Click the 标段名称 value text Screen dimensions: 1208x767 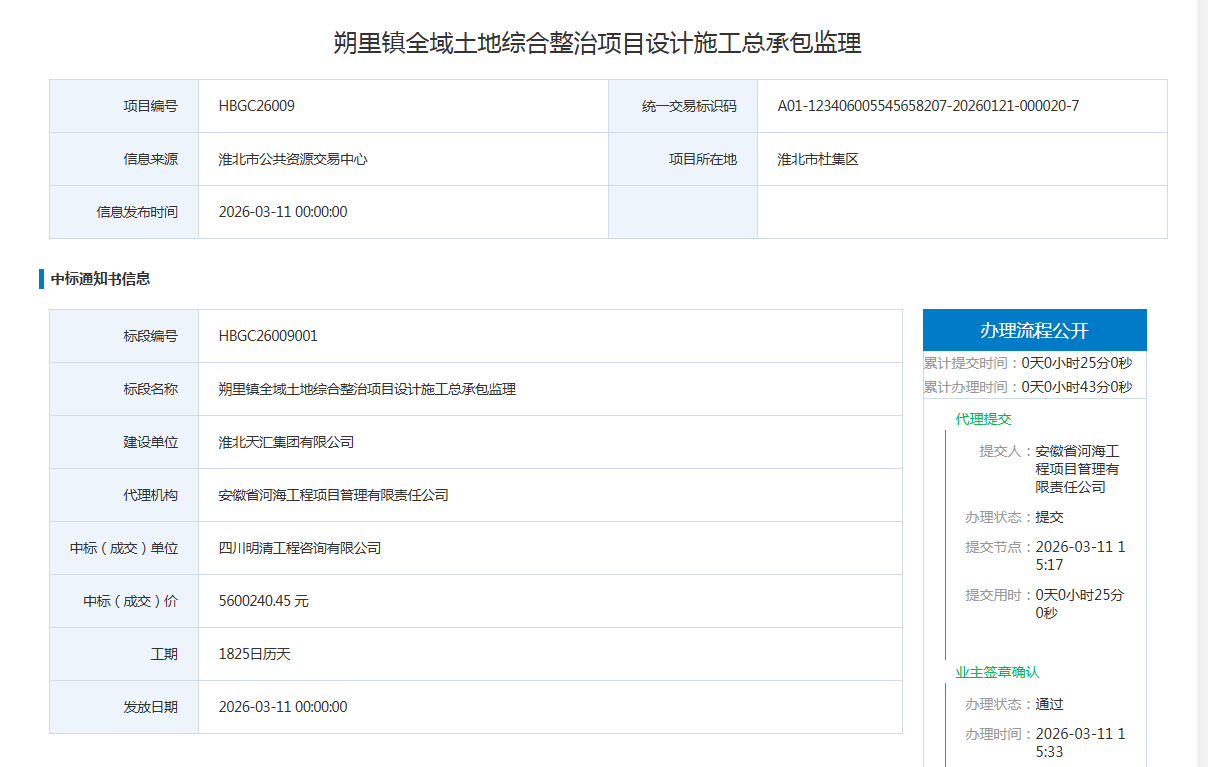click(367, 389)
